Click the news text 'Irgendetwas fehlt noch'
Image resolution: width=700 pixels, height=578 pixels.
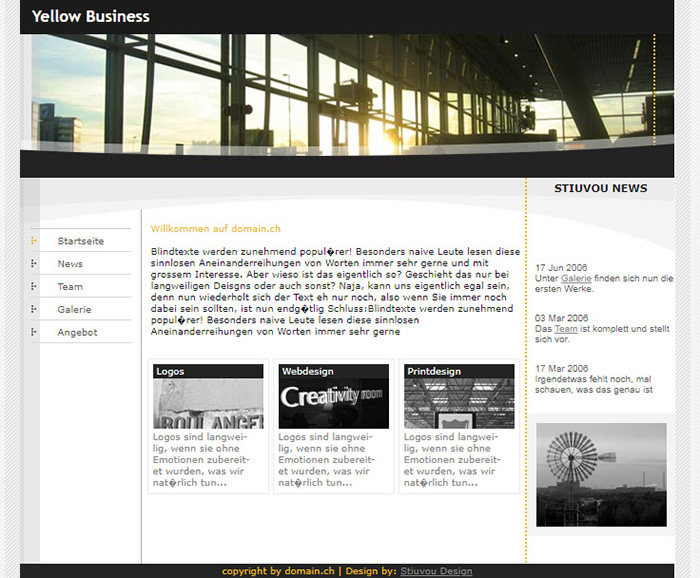pyautogui.click(x=593, y=384)
